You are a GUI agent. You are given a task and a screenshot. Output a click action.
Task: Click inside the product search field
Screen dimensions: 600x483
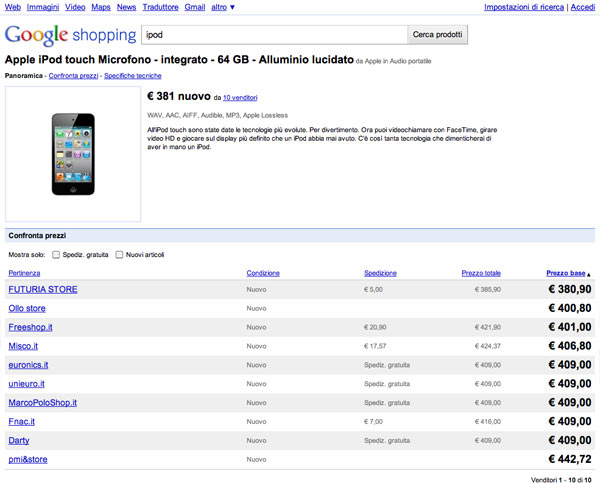[x=273, y=35]
